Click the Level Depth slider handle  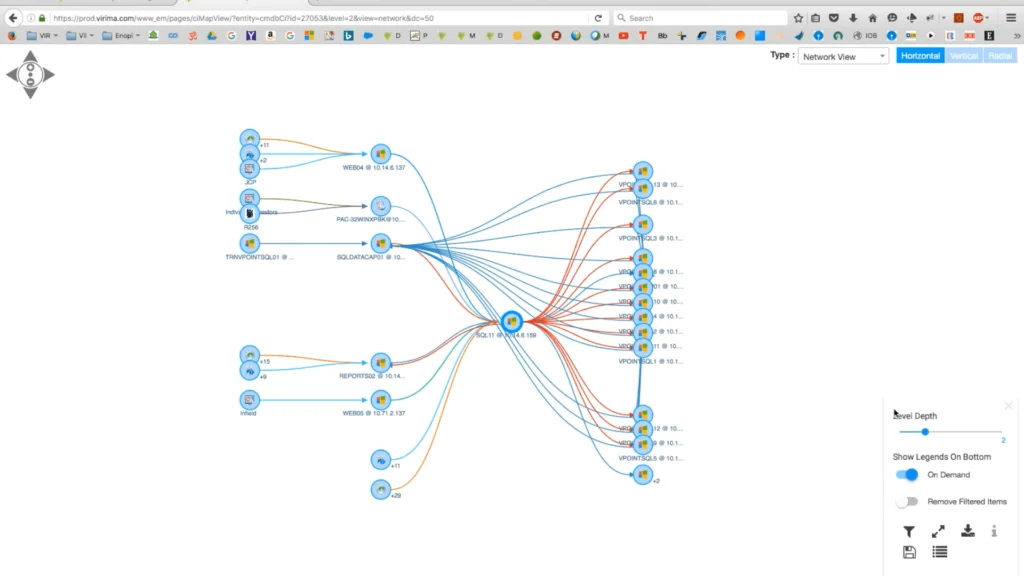pos(924,432)
